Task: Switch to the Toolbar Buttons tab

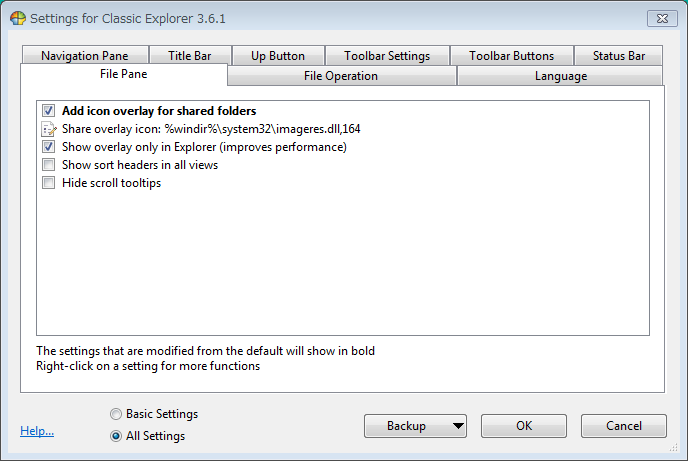Action: coord(512,56)
